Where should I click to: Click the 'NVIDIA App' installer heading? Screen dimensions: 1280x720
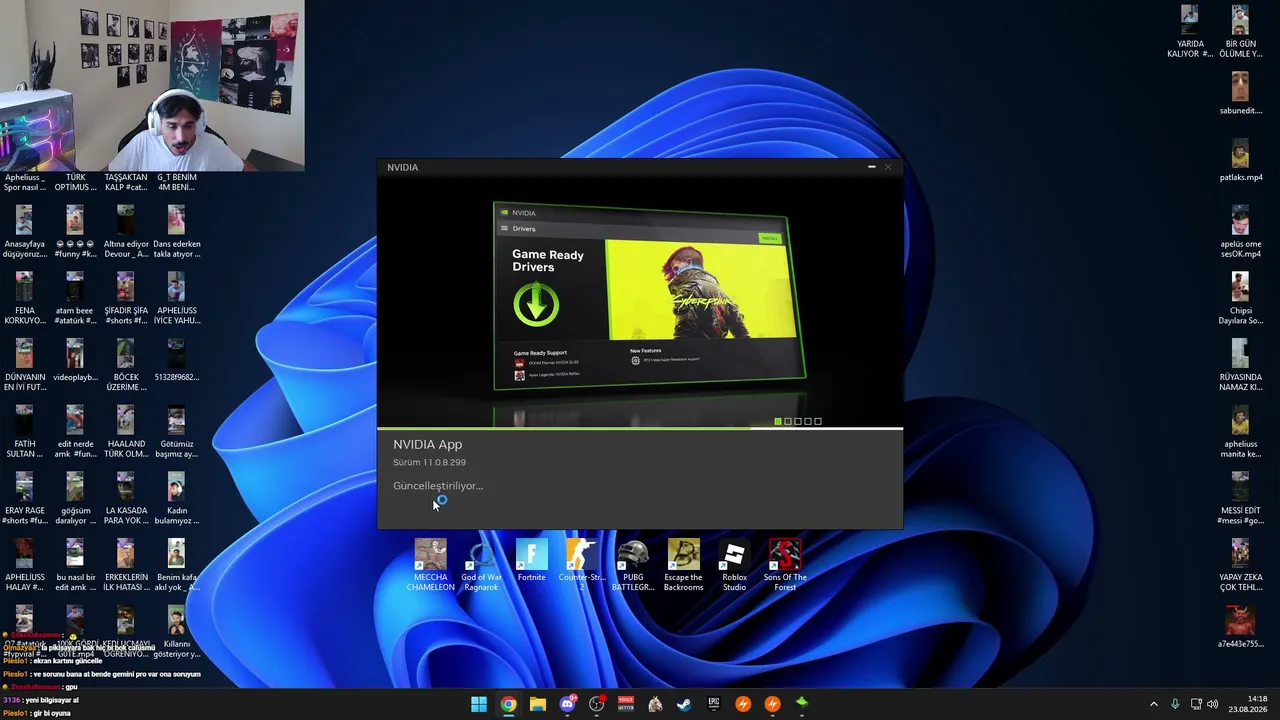pyautogui.click(x=428, y=445)
